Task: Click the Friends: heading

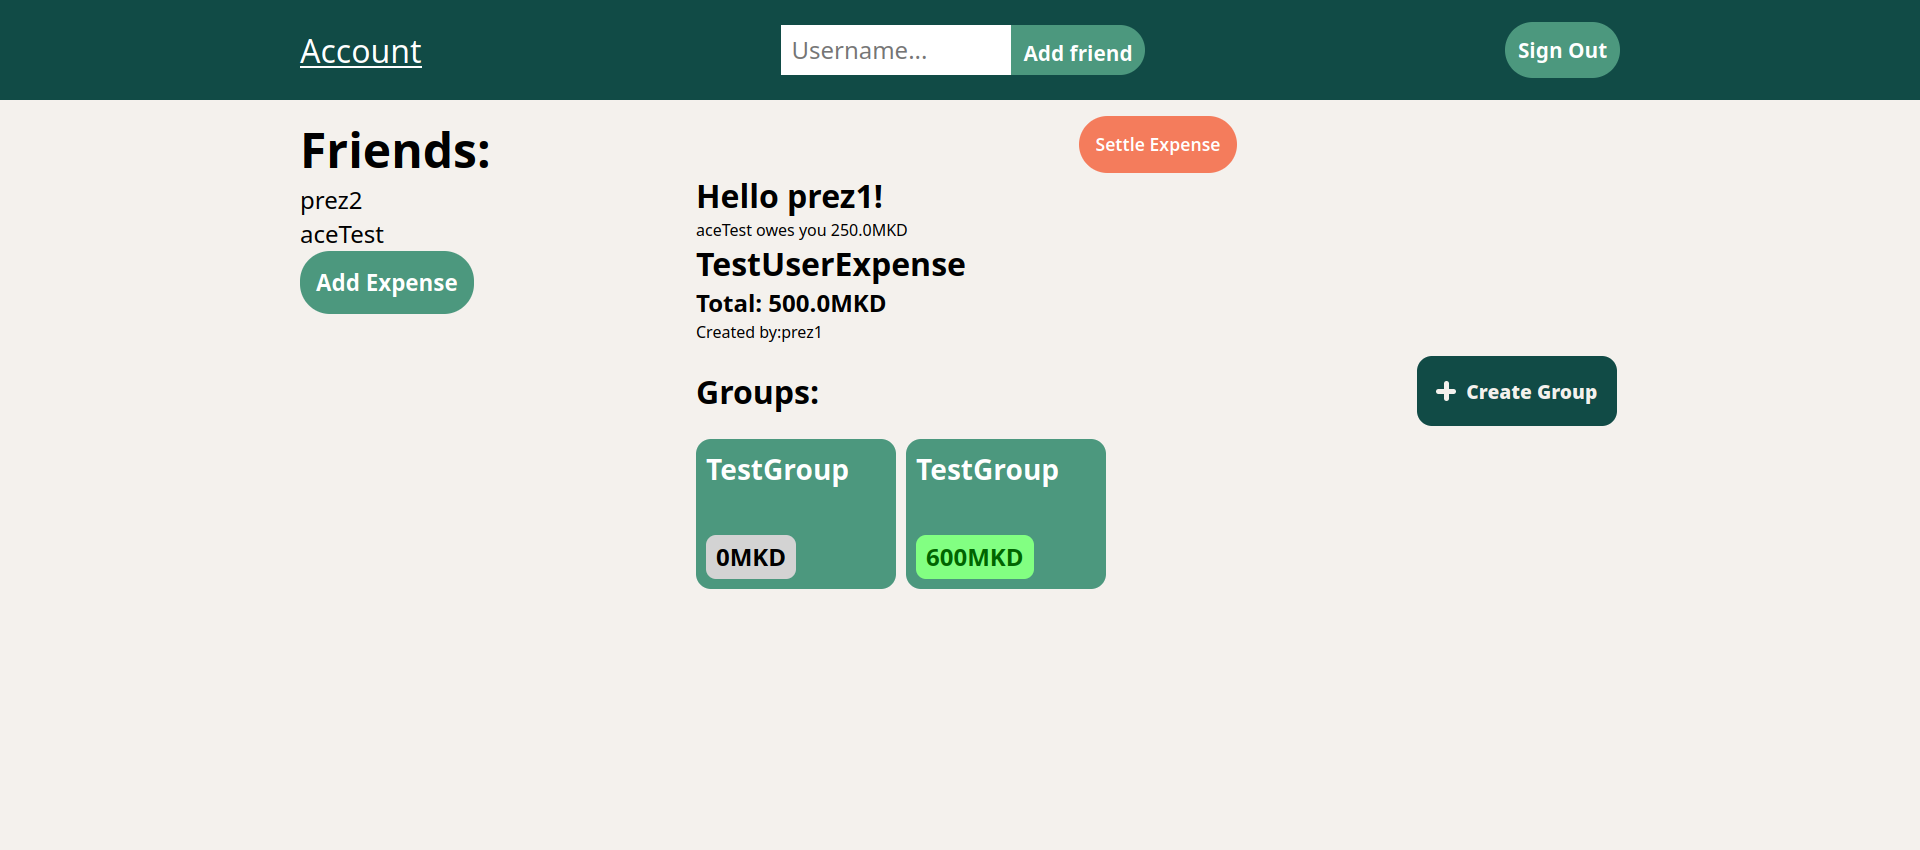Action: (x=395, y=151)
